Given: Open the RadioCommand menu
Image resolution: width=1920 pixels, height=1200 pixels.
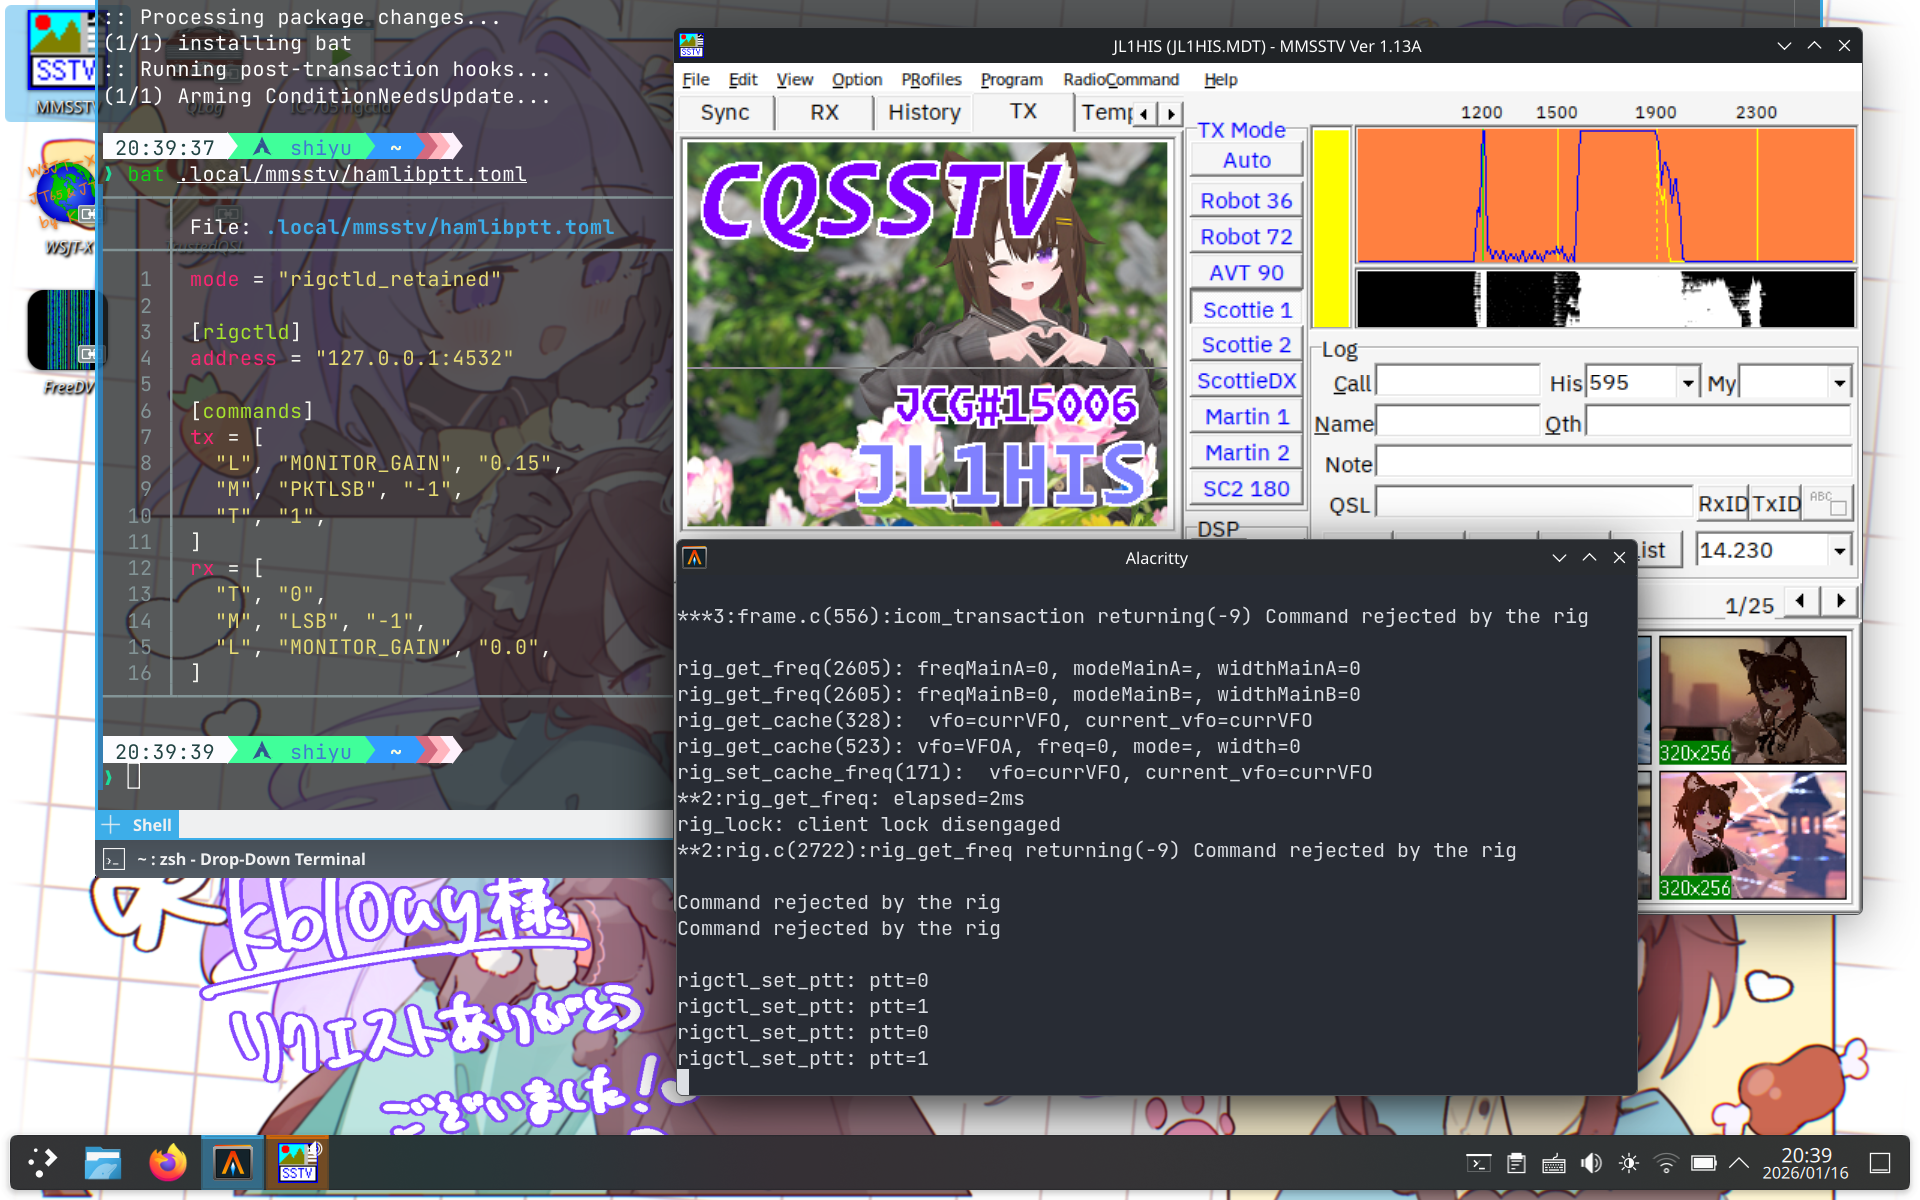Looking at the screenshot, I should click(1120, 79).
